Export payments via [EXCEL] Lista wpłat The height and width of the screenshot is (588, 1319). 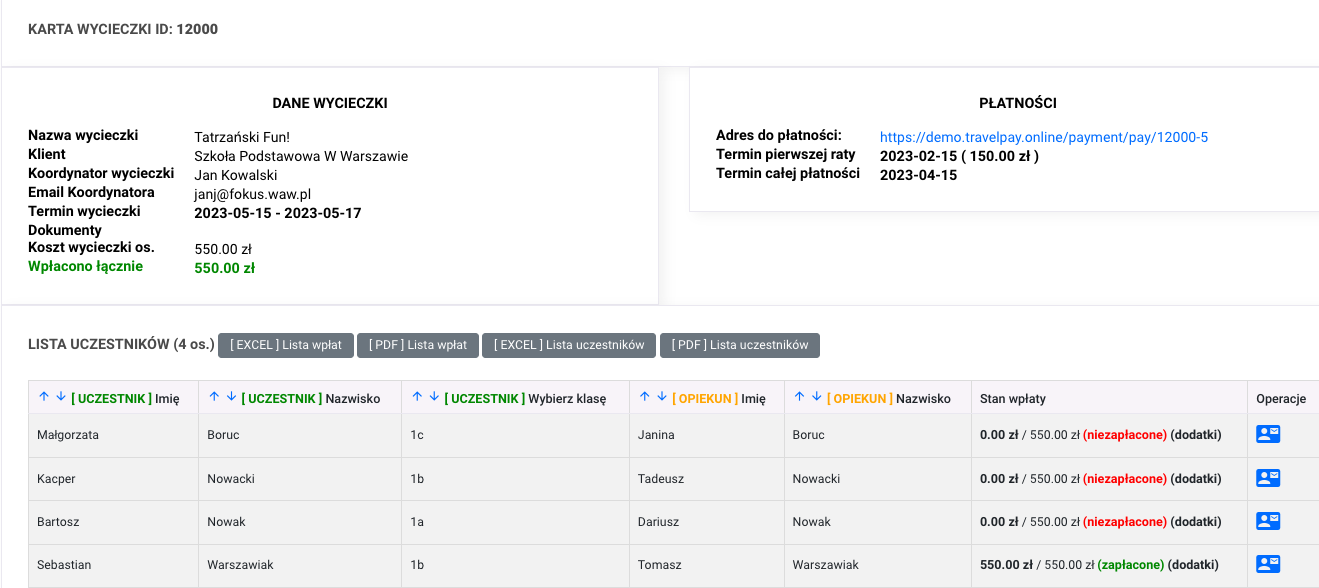point(286,345)
